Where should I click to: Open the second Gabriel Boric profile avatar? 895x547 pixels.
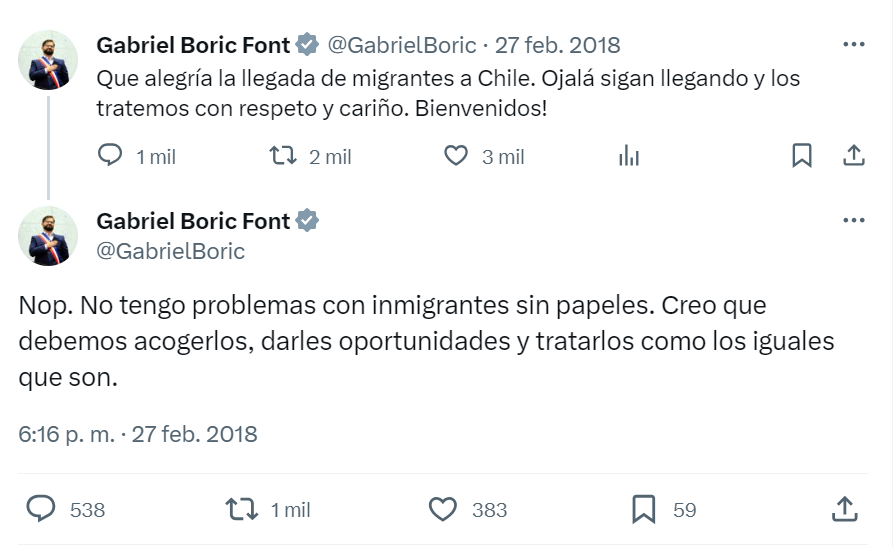click(x=49, y=235)
